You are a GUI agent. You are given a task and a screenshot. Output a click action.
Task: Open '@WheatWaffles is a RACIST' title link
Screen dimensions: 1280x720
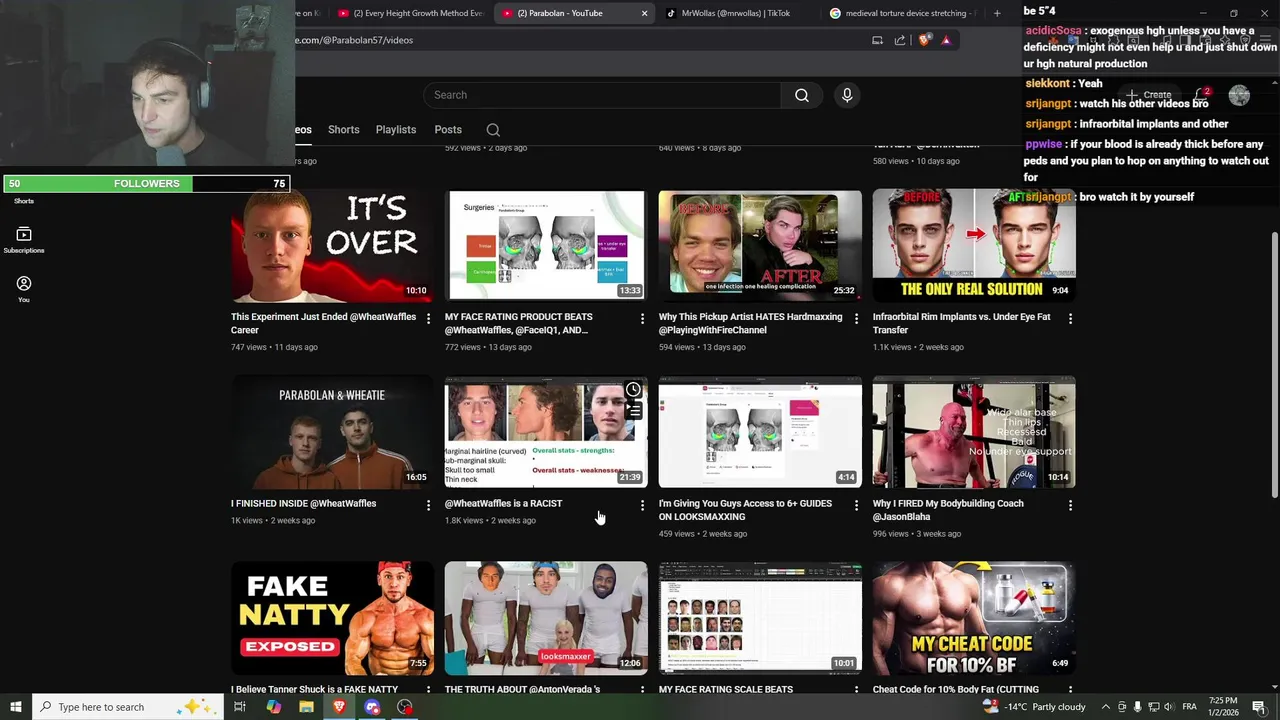pos(503,504)
